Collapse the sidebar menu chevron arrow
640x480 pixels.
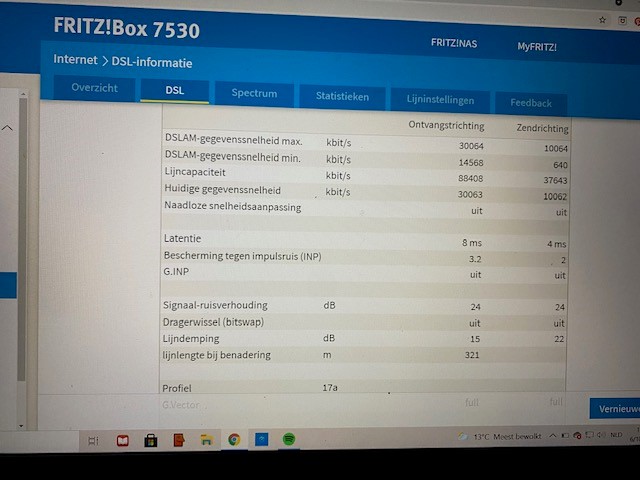tap(8, 129)
